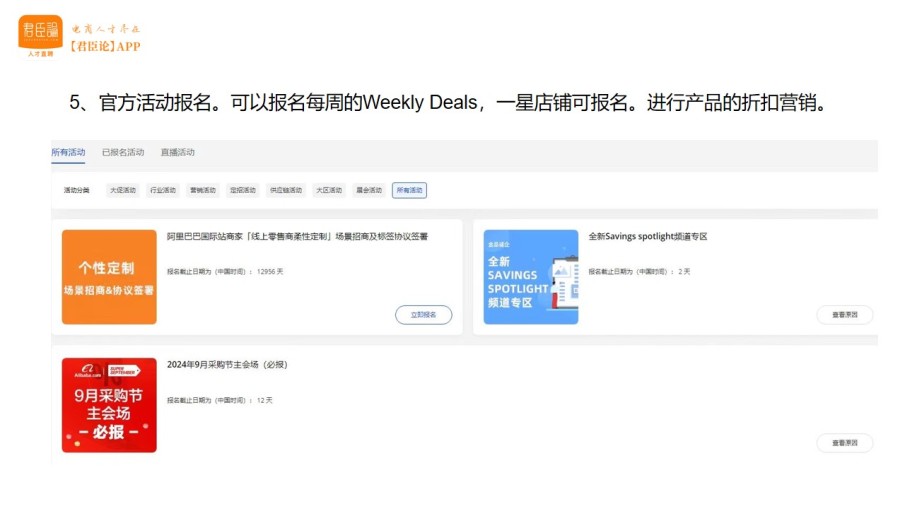Open the Savings Spotlight blue banner image
This screenshot has width=905, height=509.
(530, 277)
